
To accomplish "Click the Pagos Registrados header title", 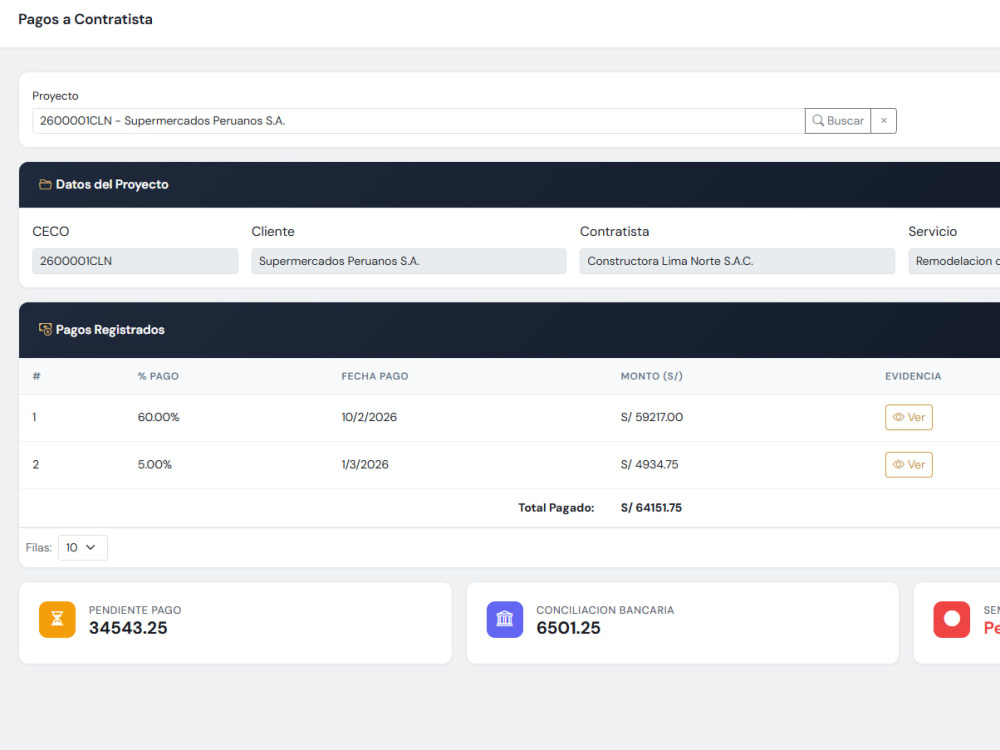I will click(110, 330).
